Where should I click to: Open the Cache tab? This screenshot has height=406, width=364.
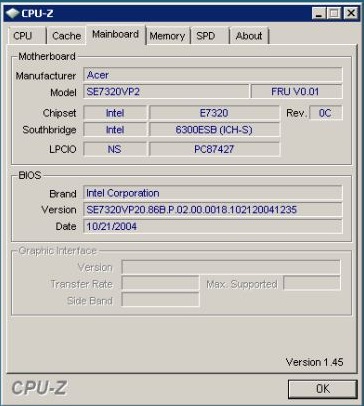(66, 36)
